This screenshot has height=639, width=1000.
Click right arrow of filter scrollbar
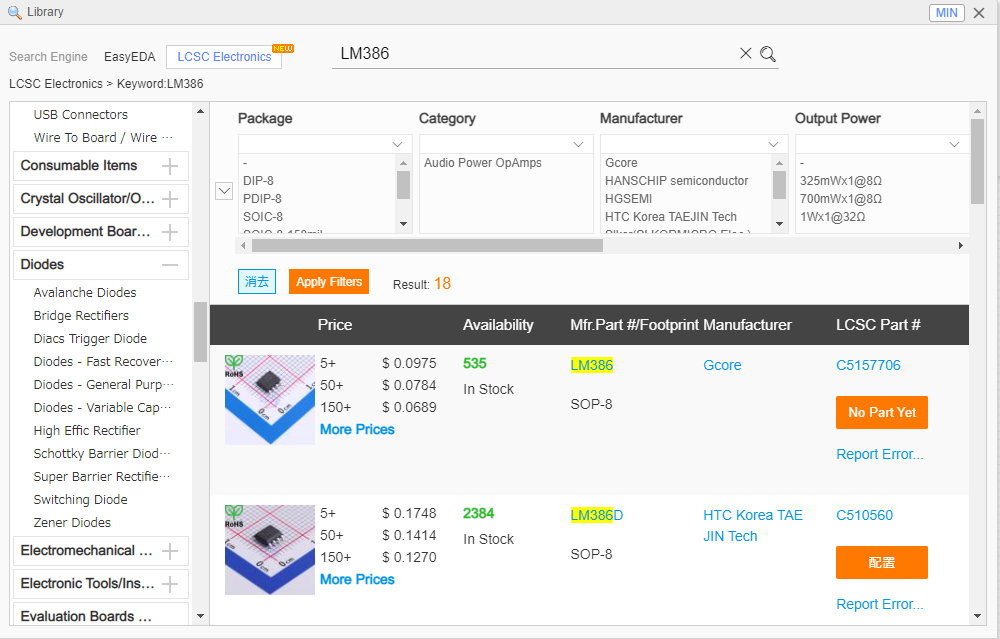tap(960, 246)
